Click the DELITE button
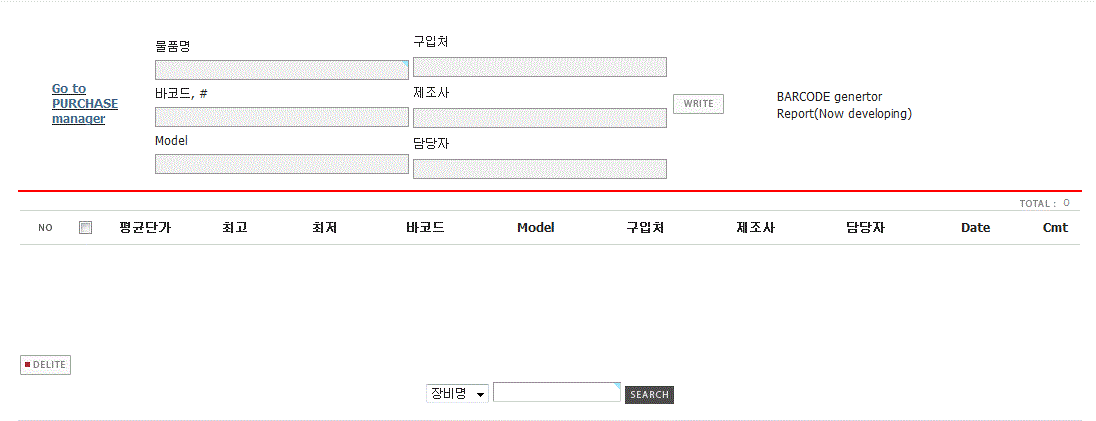 45,364
